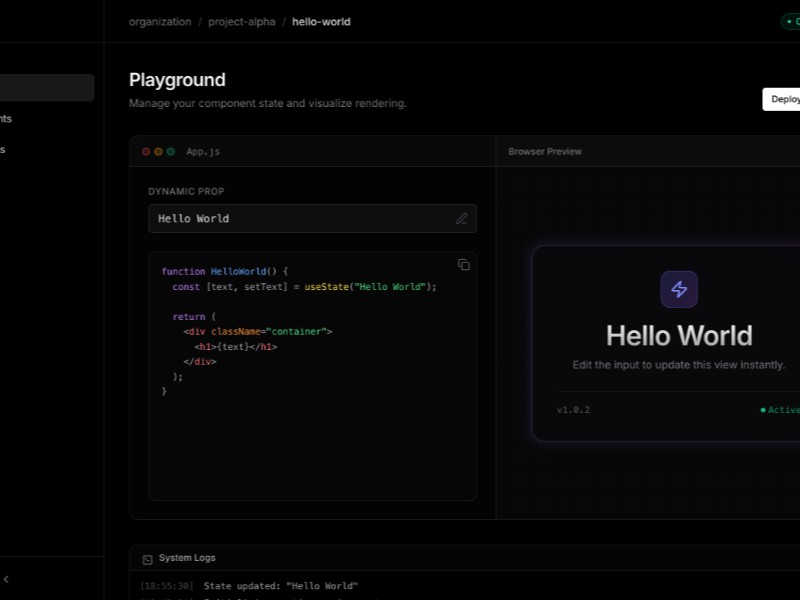Image resolution: width=800 pixels, height=600 pixels.
Task: Click the green dot in App.js header
Action: click(170, 152)
